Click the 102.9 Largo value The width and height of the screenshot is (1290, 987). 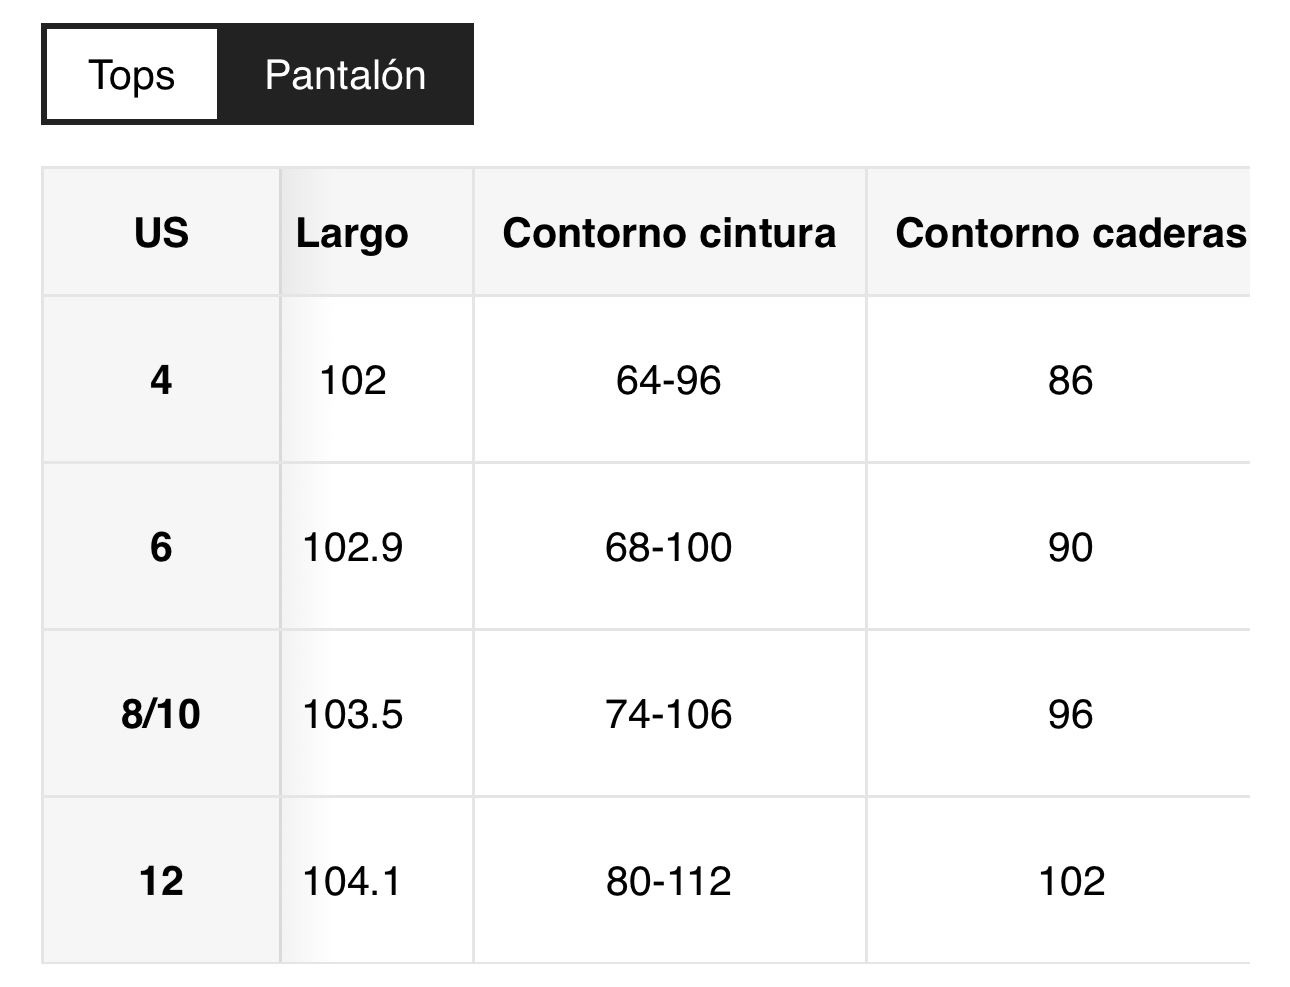click(352, 547)
